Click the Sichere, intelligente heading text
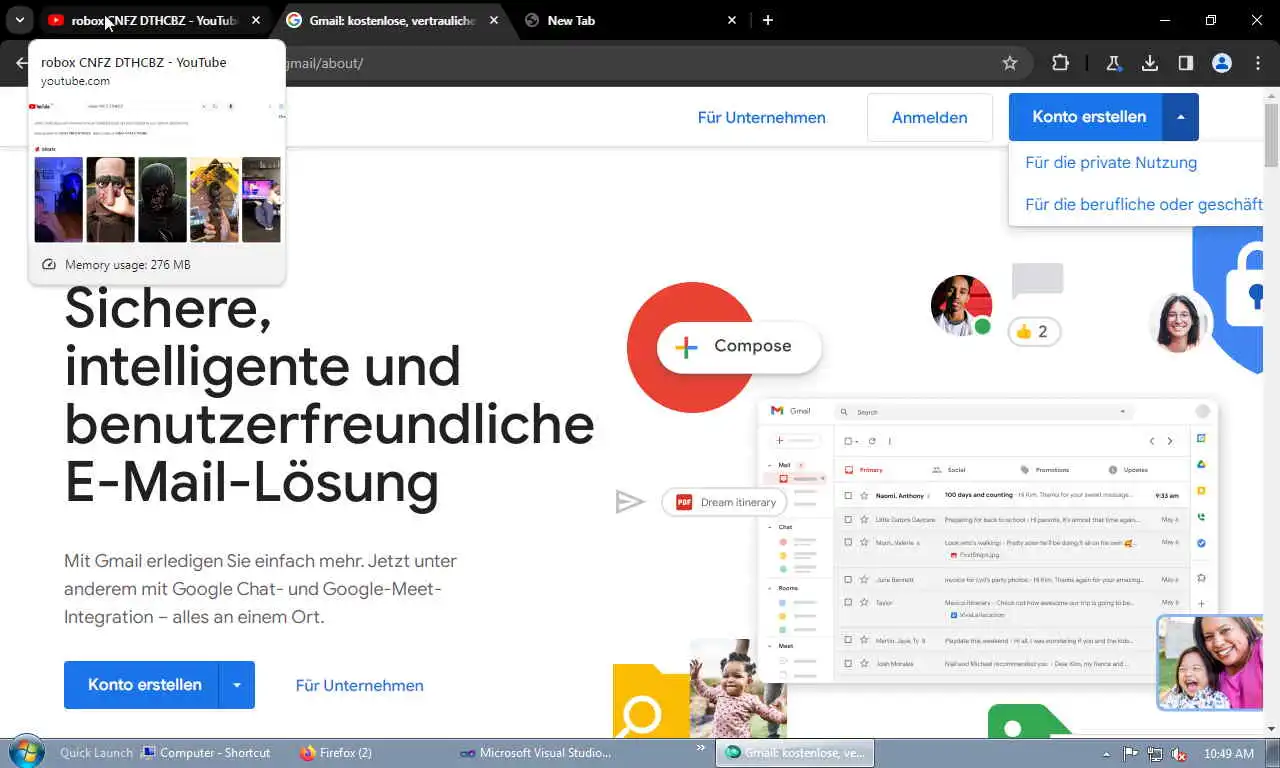The height and width of the screenshot is (768, 1280). pyautogui.click(x=330, y=395)
